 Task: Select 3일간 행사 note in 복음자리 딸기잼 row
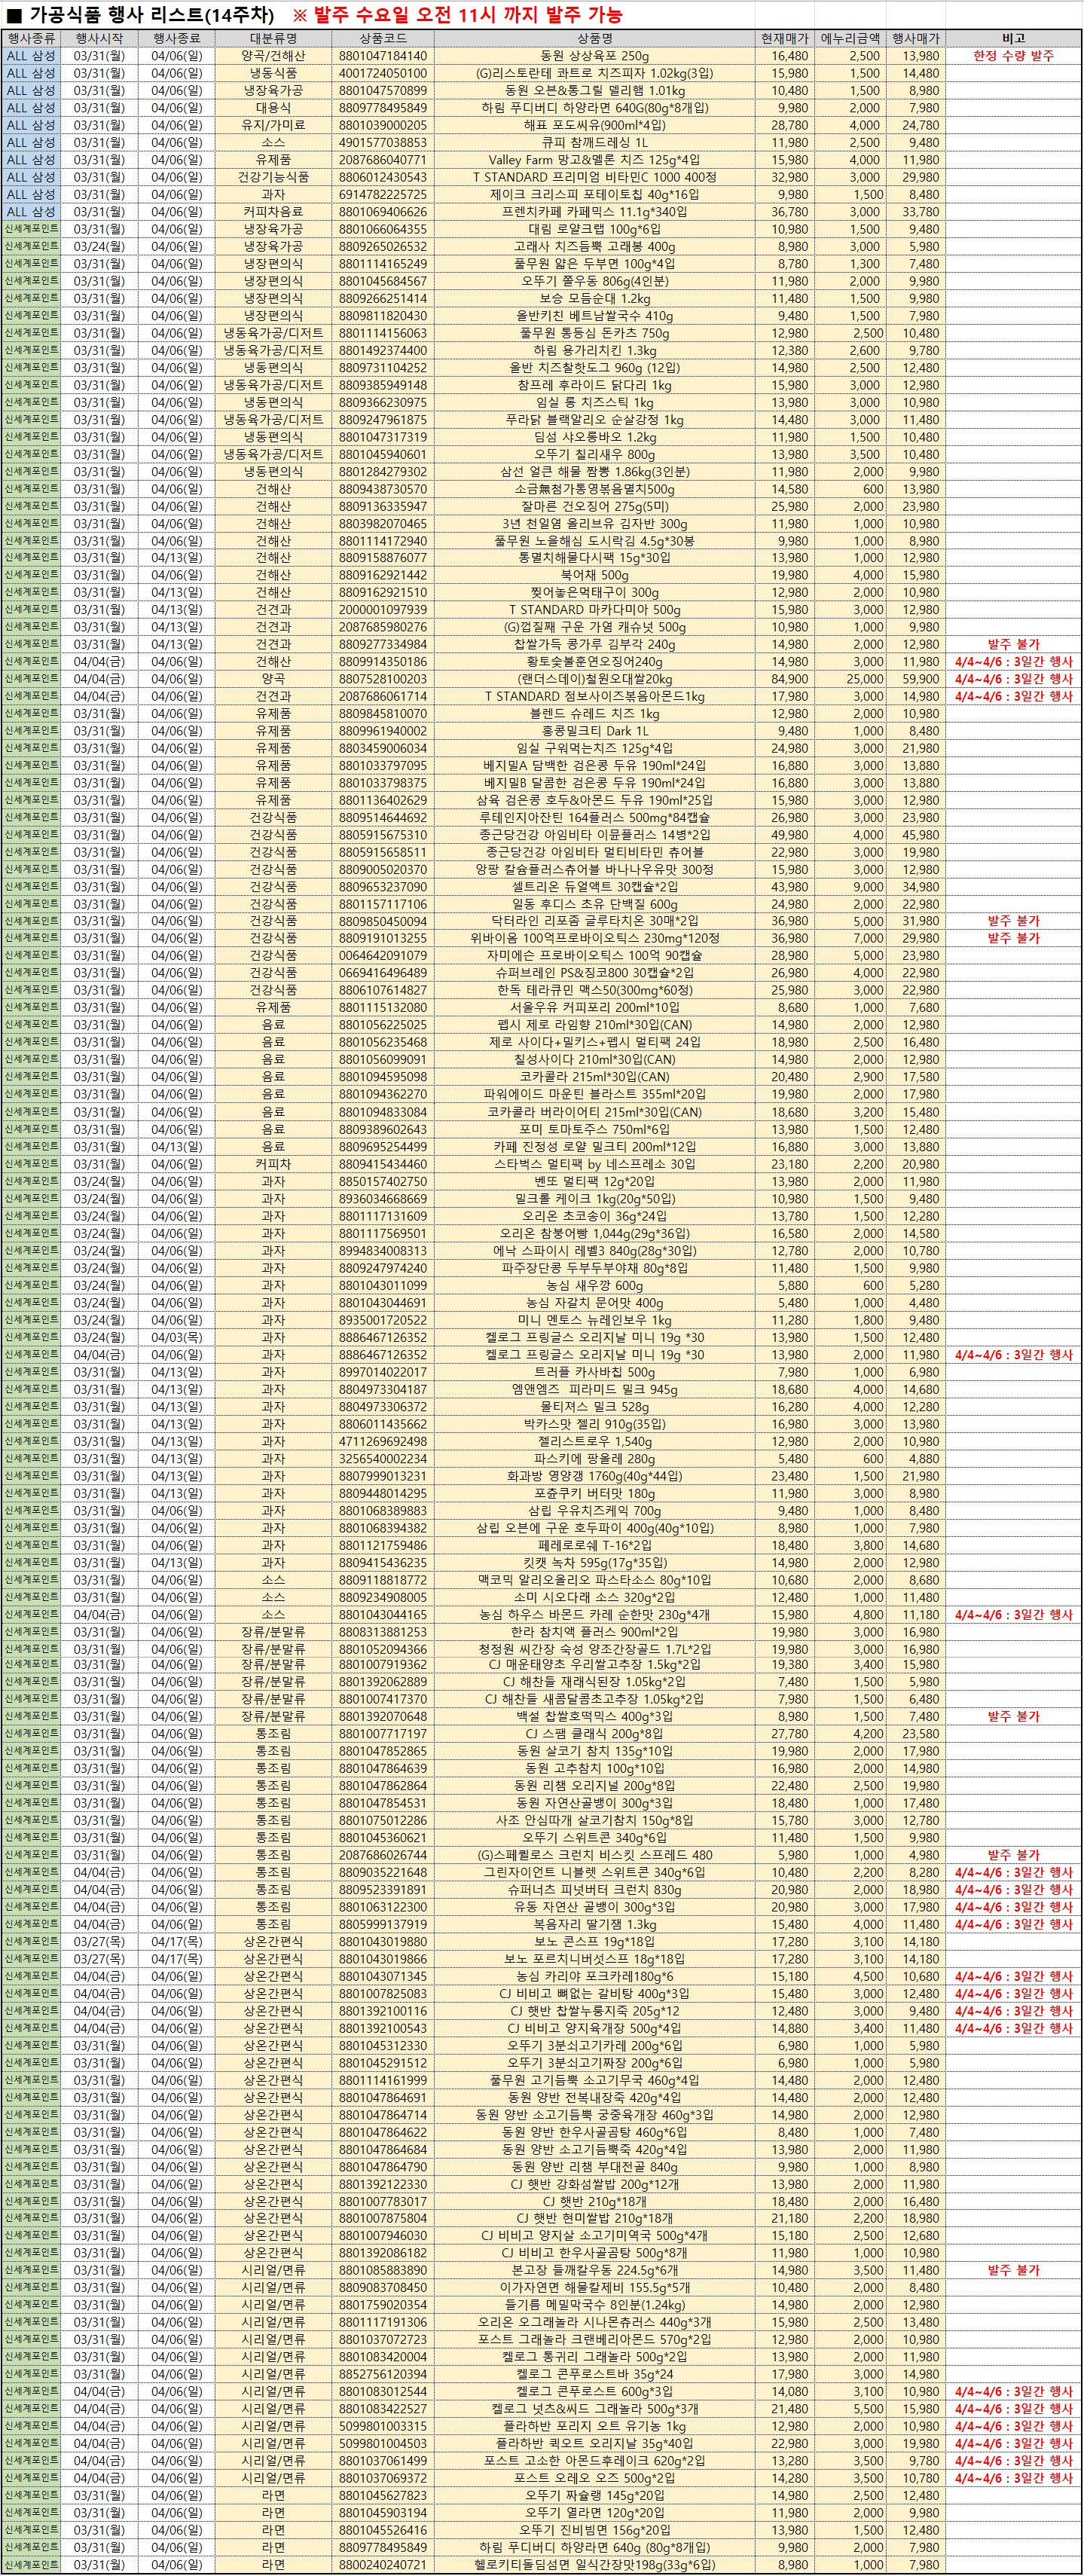pos(1013,1924)
